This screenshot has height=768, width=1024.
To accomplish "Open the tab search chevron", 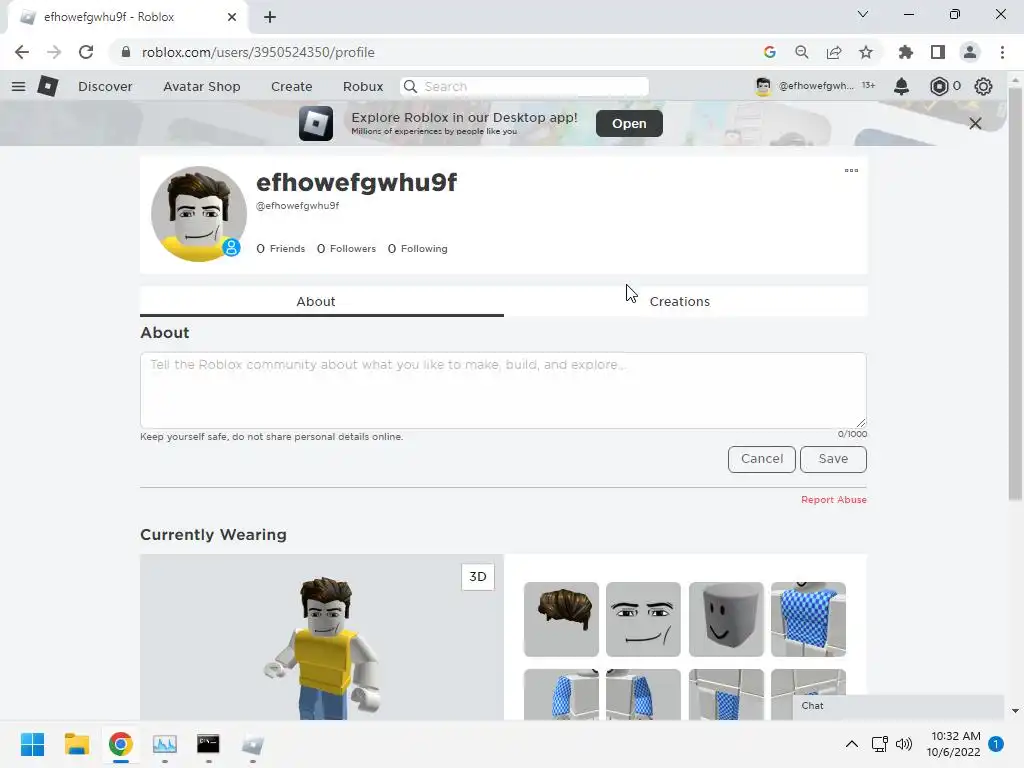I will (863, 14).
